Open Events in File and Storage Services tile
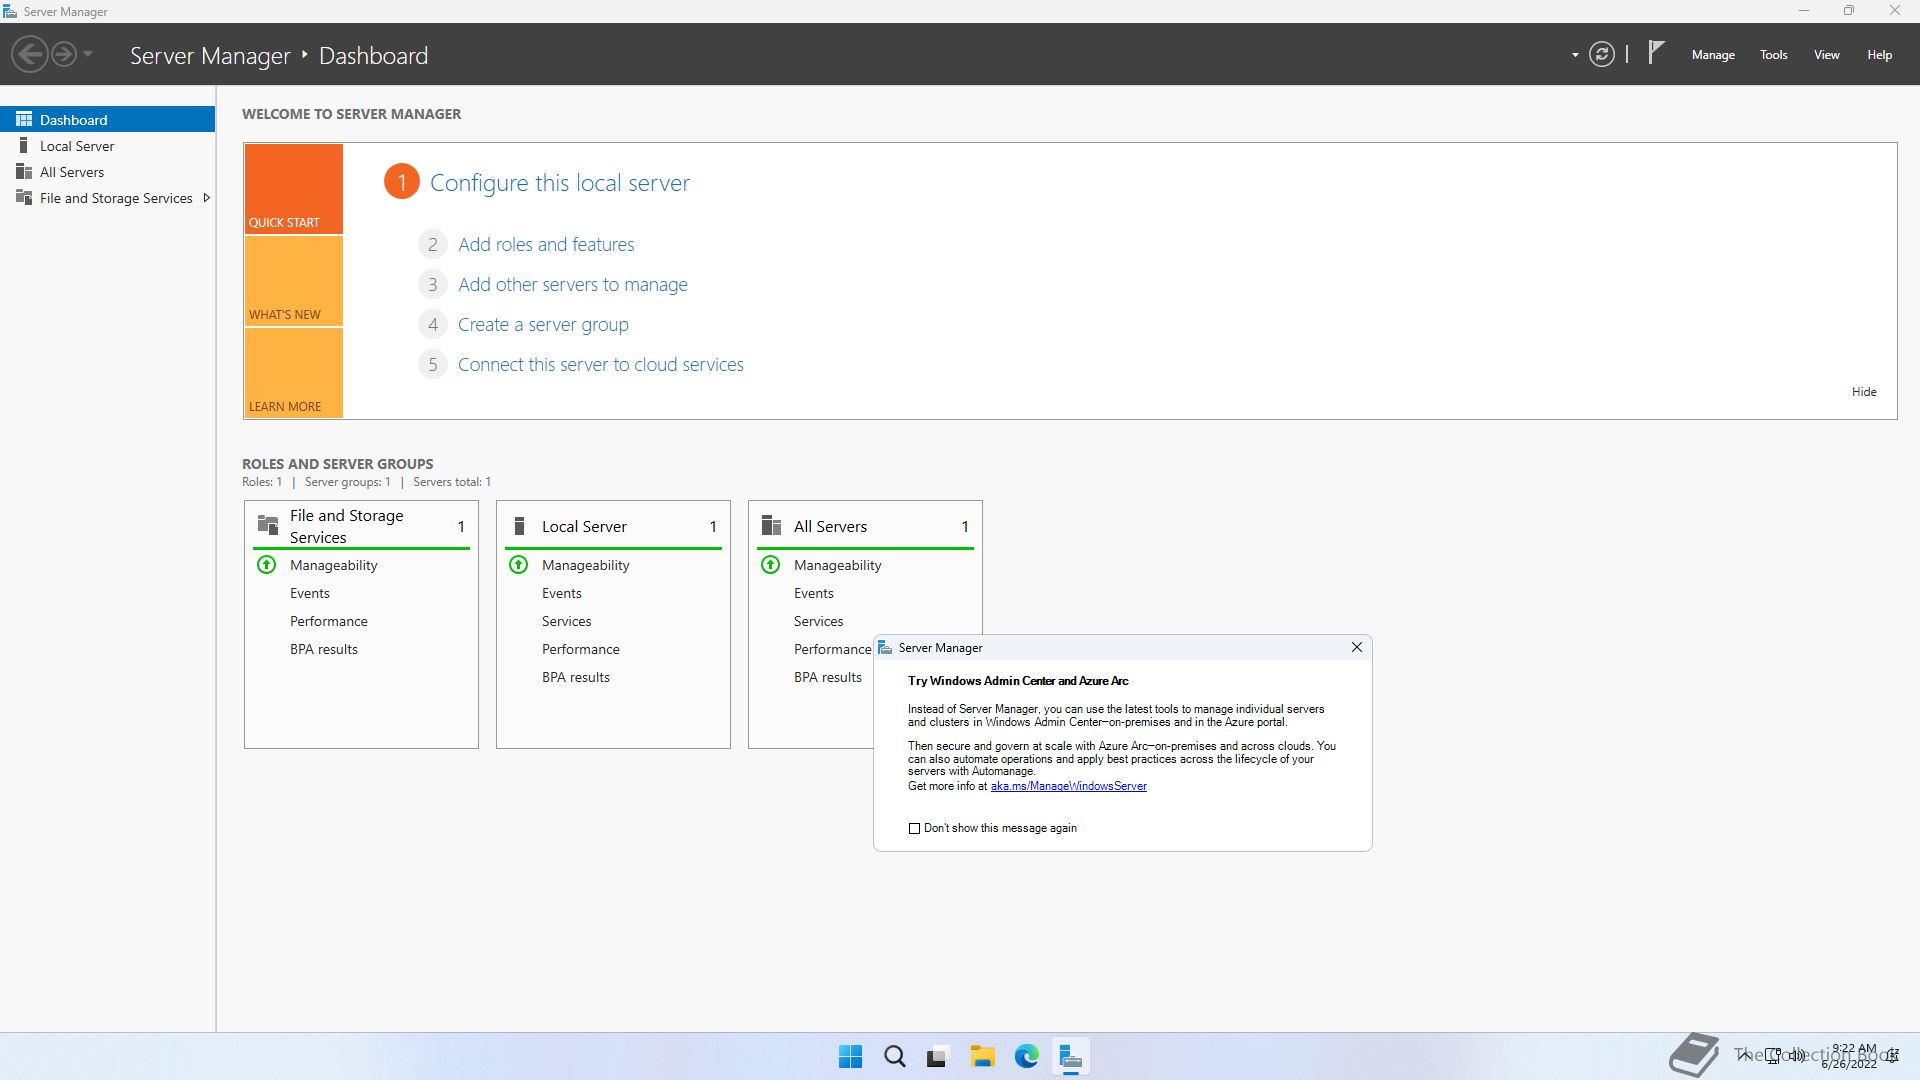 (310, 593)
